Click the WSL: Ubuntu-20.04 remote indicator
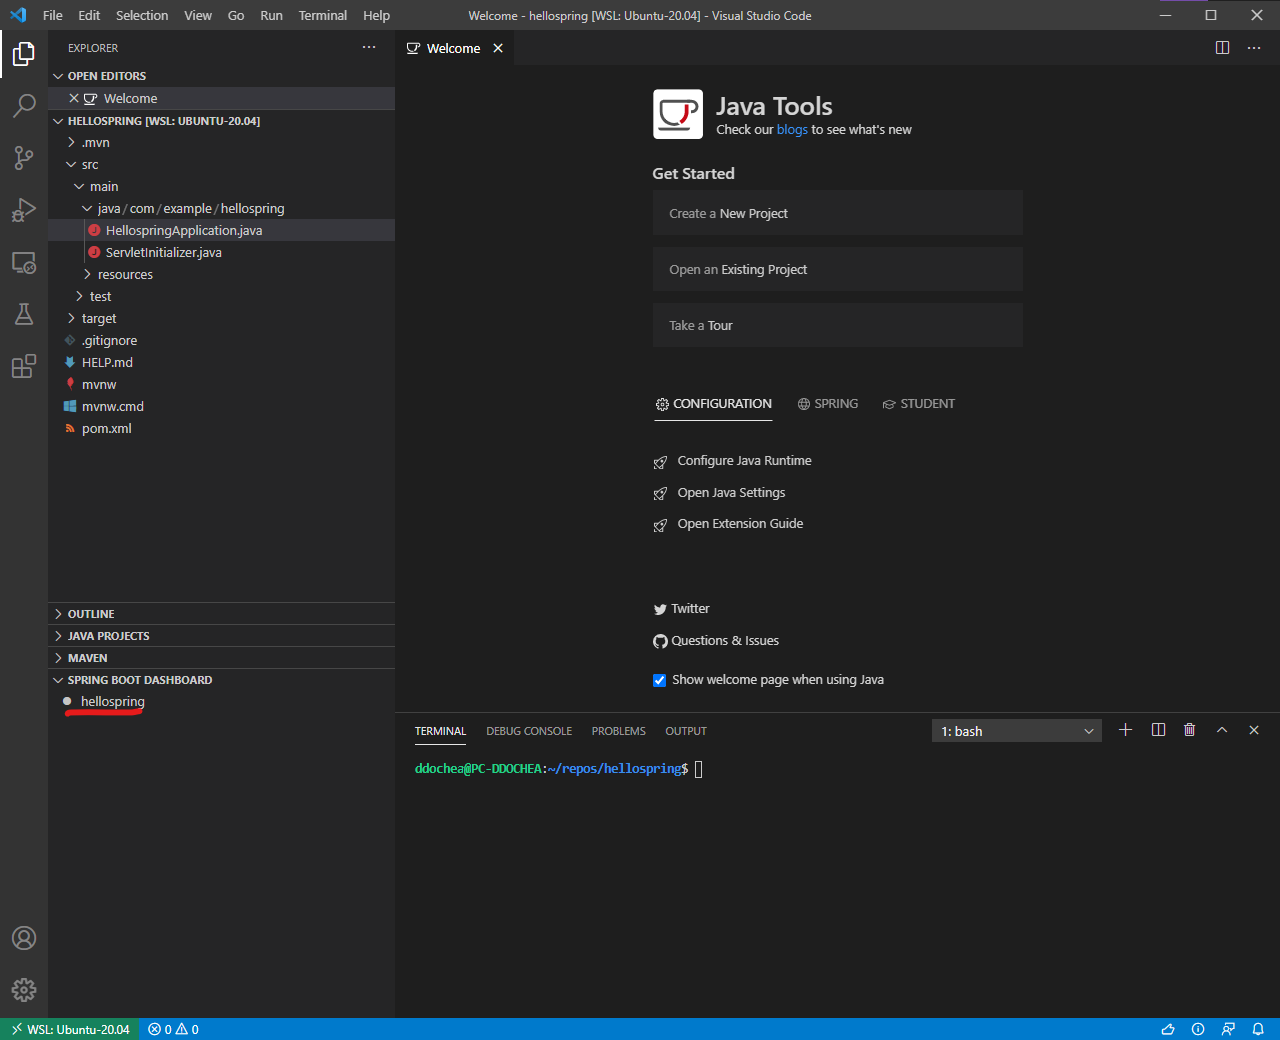The image size is (1280, 1040). [x=70, y=1029]
